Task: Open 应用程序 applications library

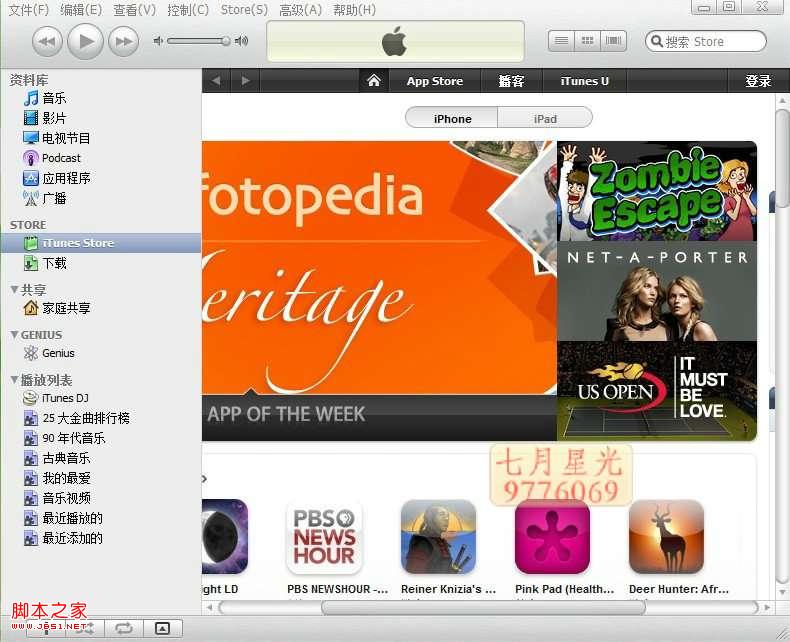Action: coord(56,178)
